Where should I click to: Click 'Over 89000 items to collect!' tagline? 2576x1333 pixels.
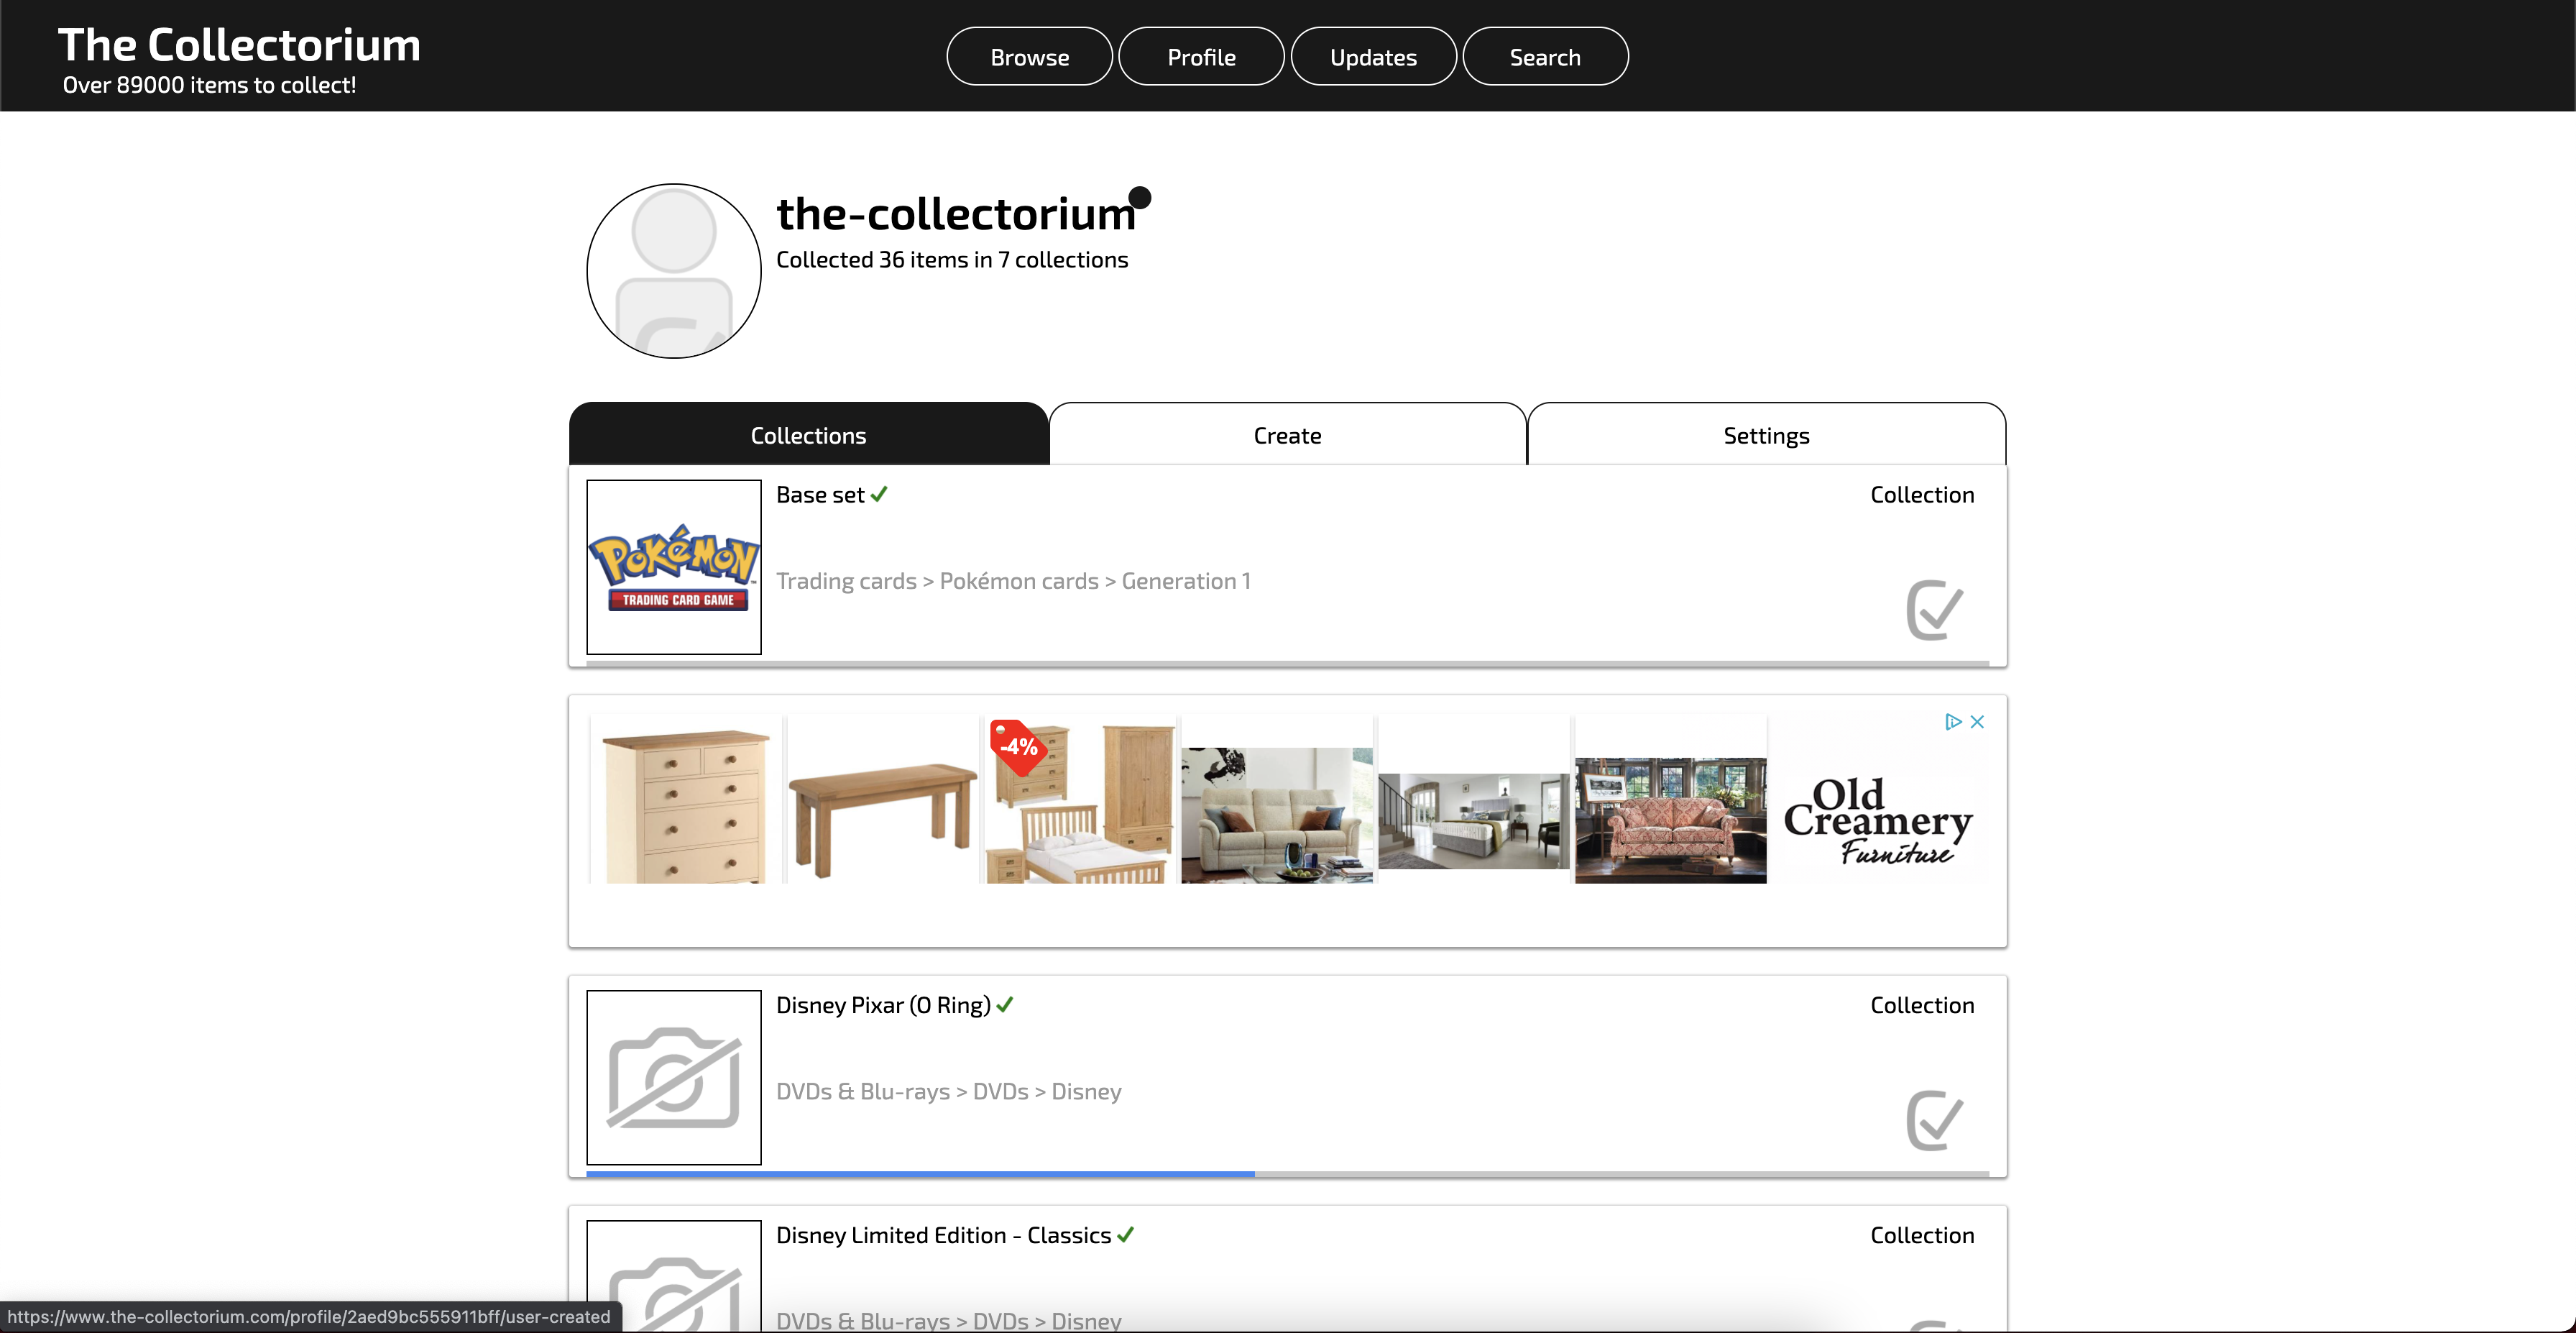(x=209, y=85)
